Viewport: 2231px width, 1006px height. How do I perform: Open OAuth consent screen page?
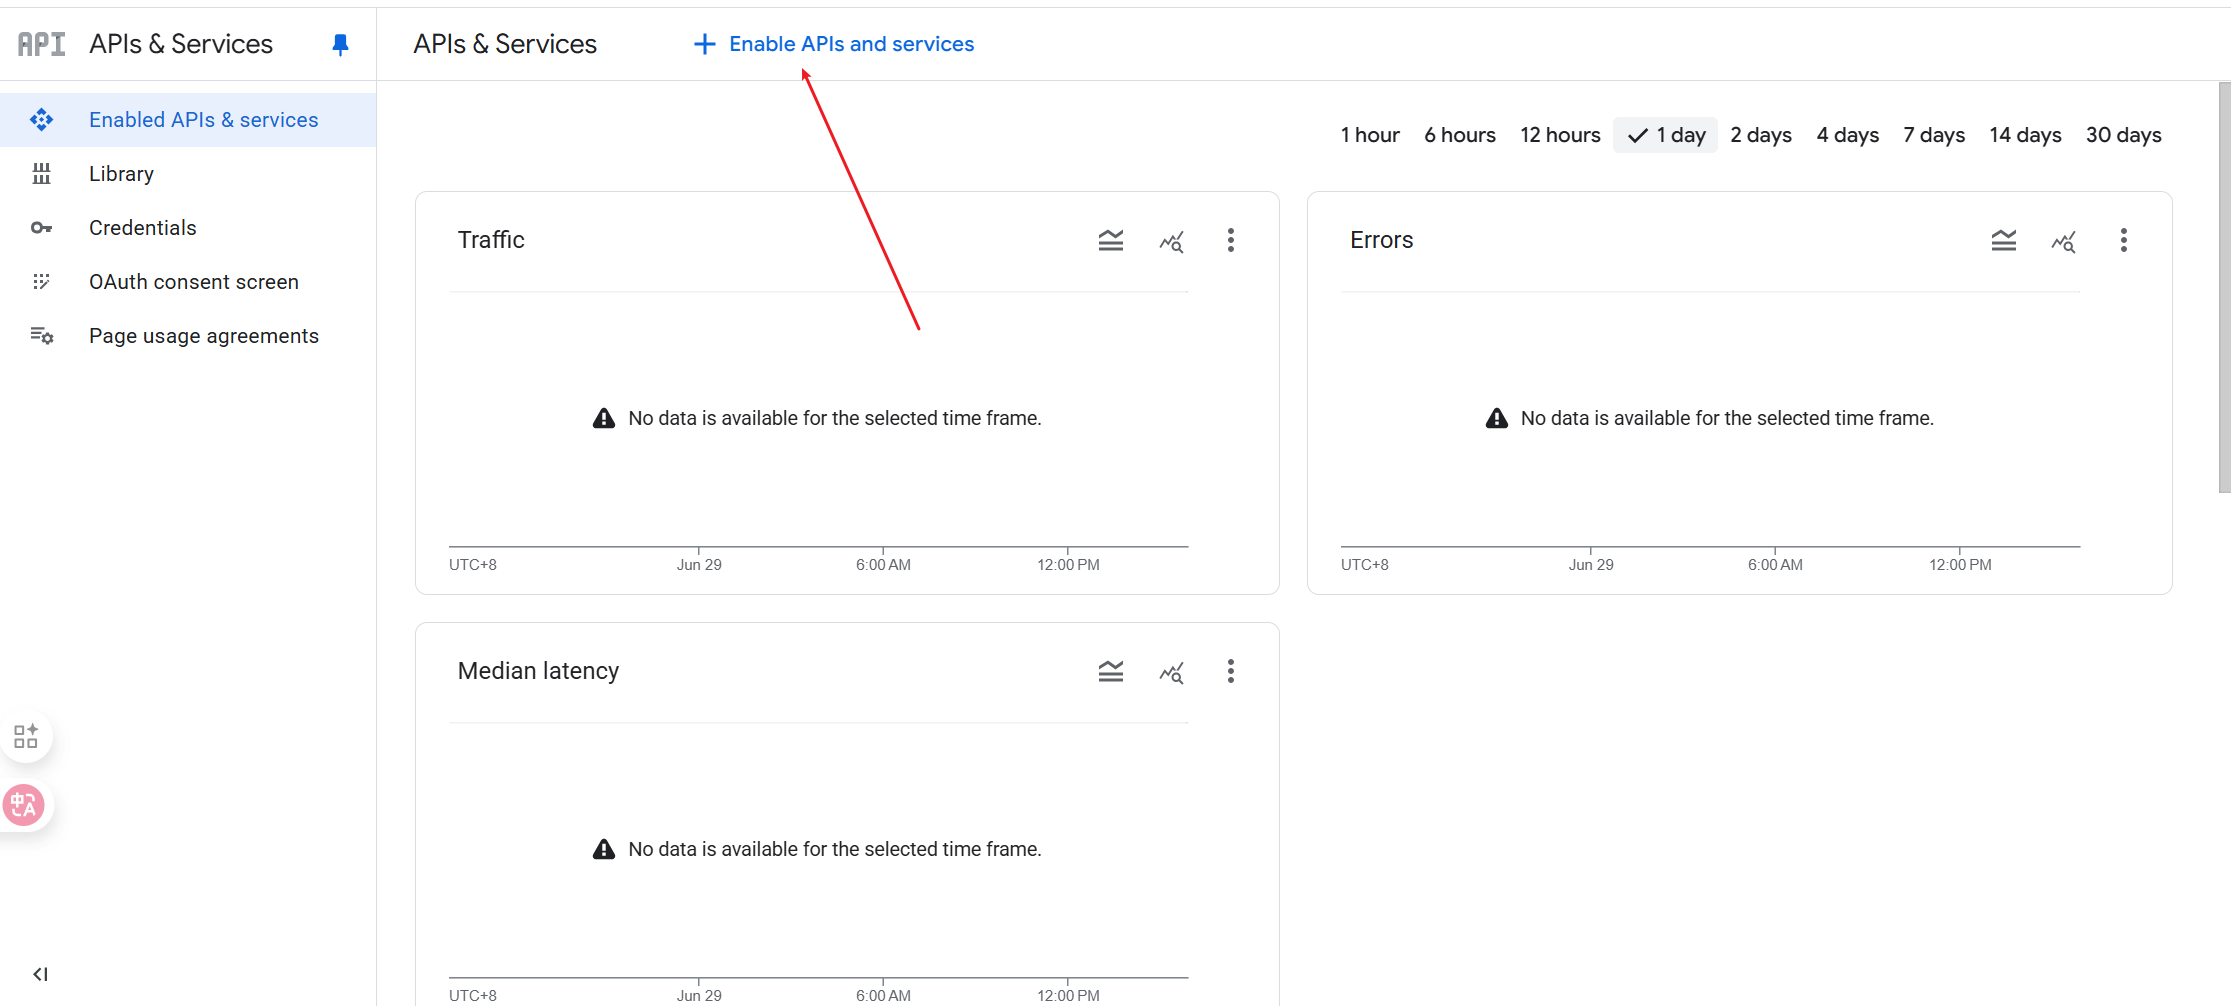pyautogui.click(x=193, y=282)
